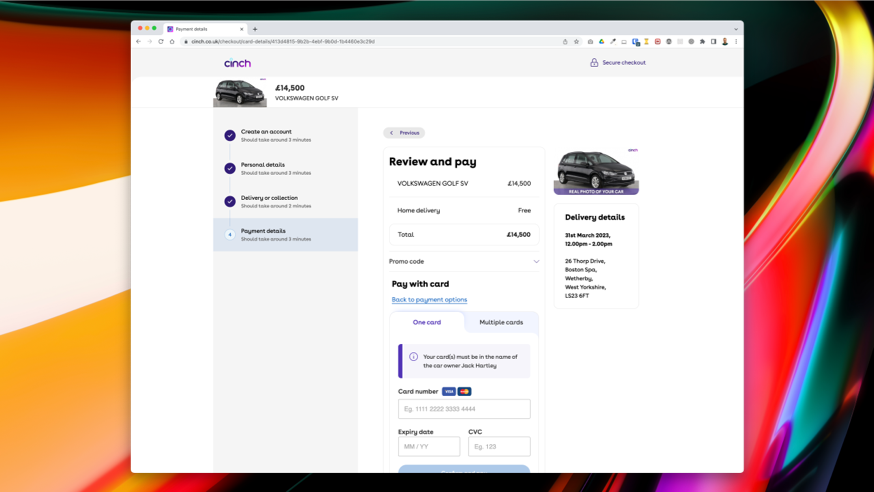Switch to the Multiple cards tab
Viewport: 874px width, 492px height.
(501, 322)
